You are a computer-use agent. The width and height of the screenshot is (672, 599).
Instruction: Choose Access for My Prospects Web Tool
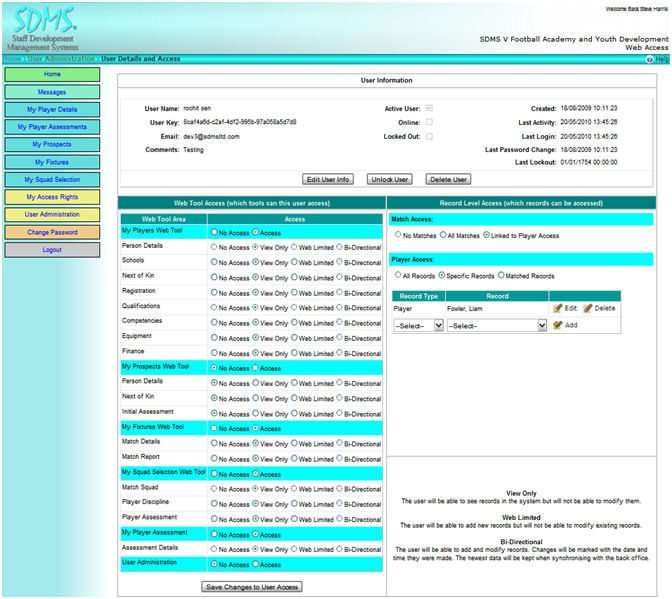point(255,368)
